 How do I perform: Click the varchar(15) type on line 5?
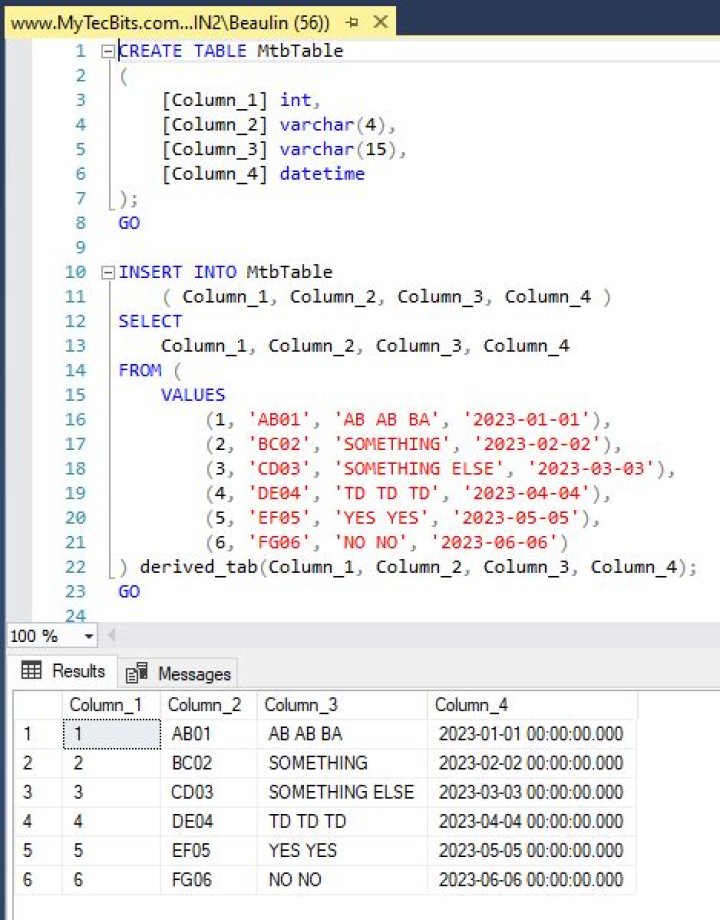337,150
